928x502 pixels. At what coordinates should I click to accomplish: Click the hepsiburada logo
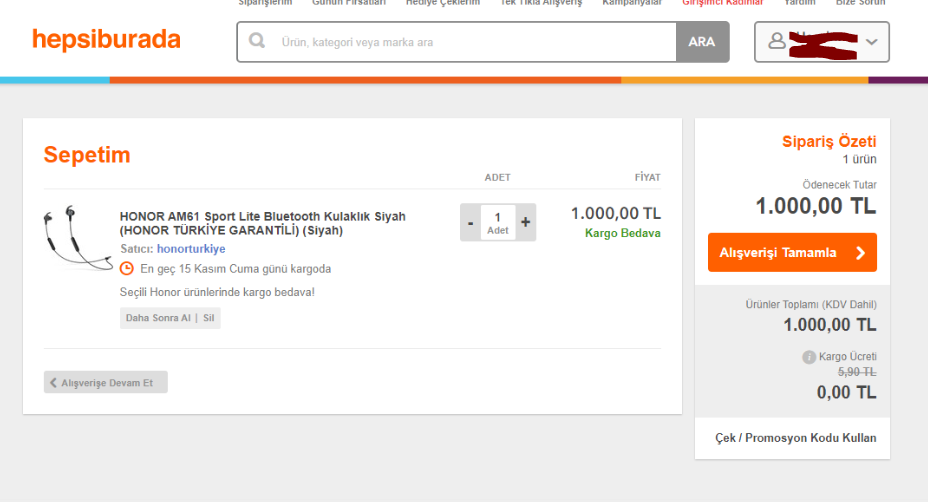pos(107,40)
